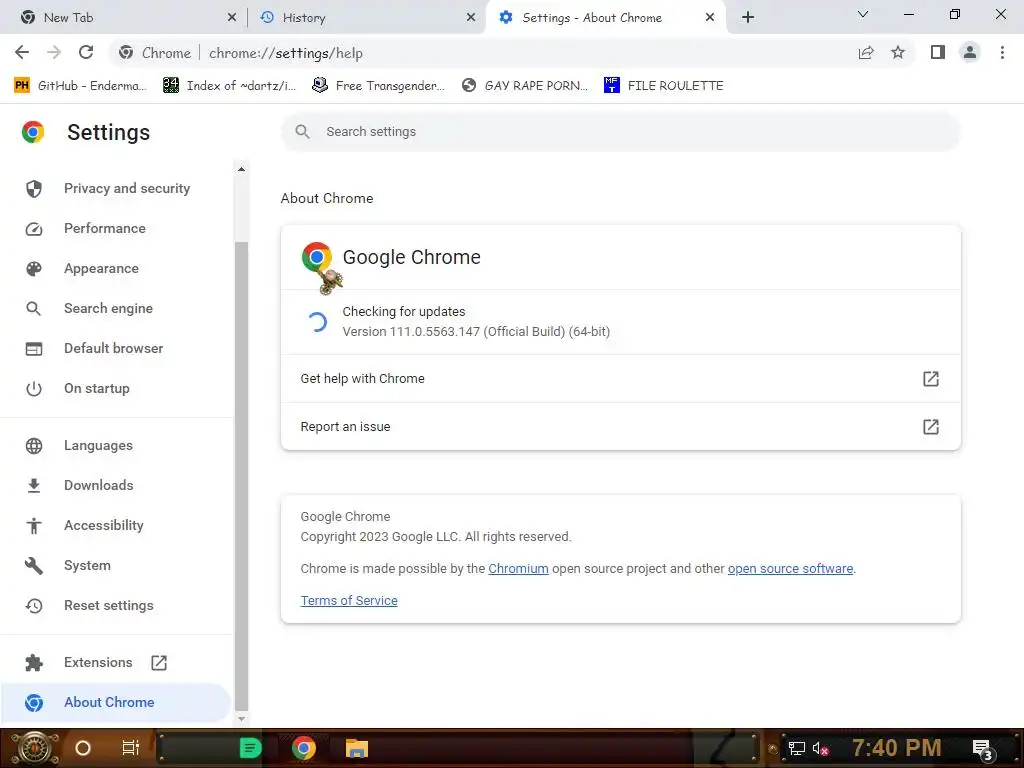Click the version number text 111.0.5563.147
The image size is (1024, 768).
point(435,332)
